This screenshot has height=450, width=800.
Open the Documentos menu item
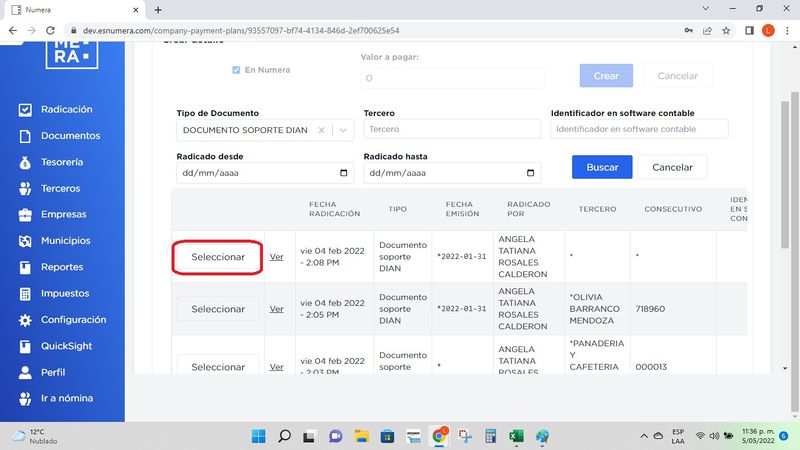[x=70, y=136]
